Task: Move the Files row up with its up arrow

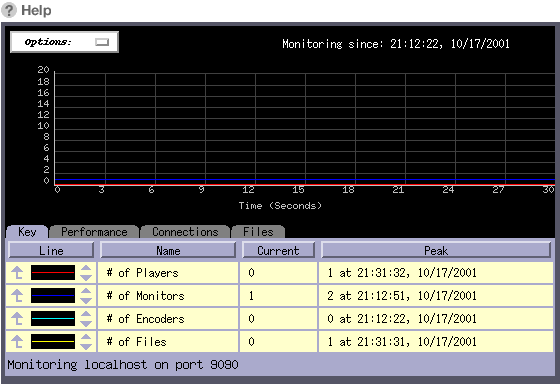Action: tap(17, 342)
